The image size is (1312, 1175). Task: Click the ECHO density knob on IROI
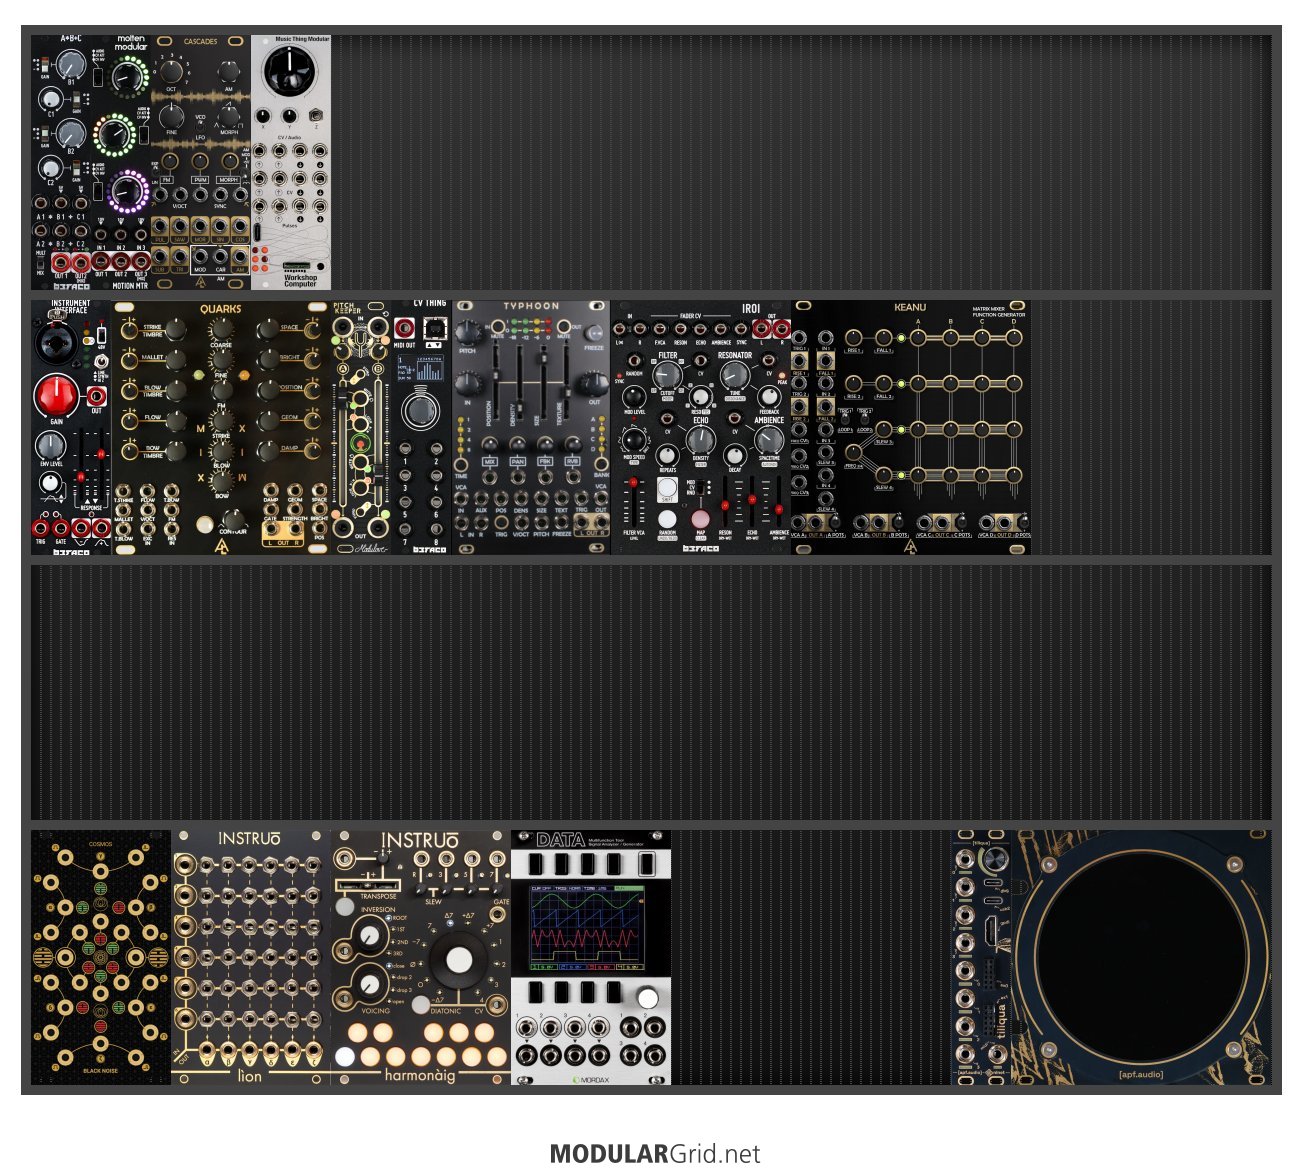700,440
